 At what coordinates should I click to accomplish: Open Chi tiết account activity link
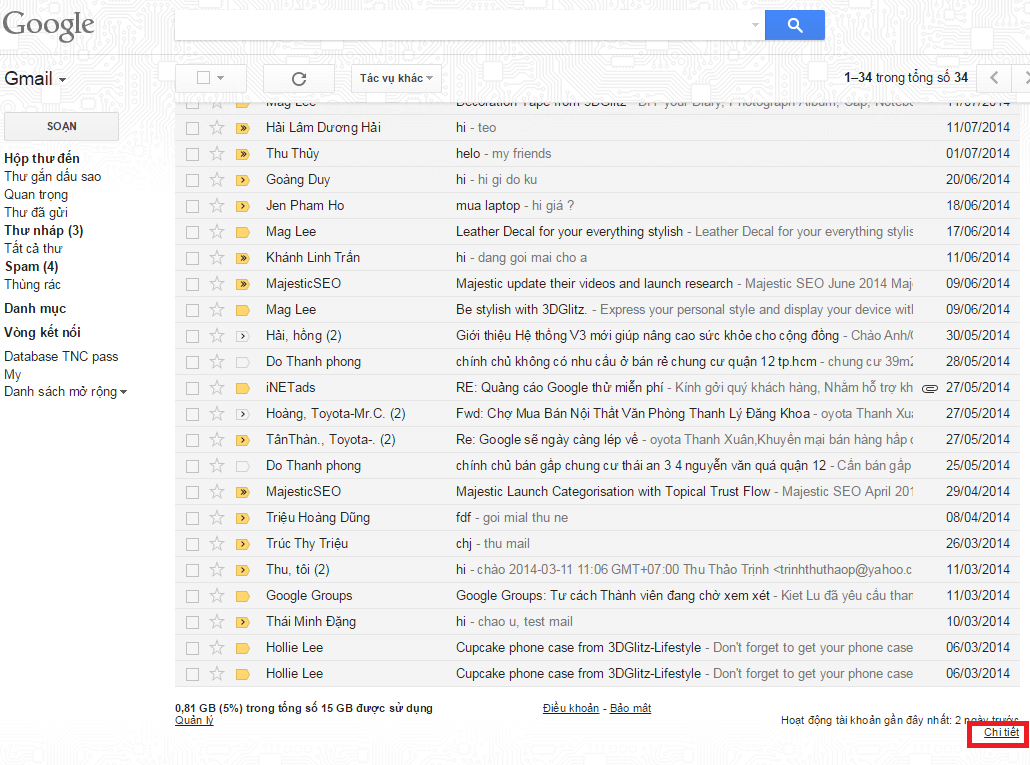[x=1001, y=732]
